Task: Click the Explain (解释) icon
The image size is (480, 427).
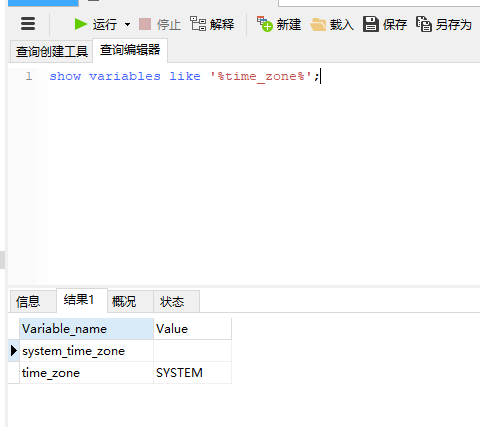Action: coord(198,24)
